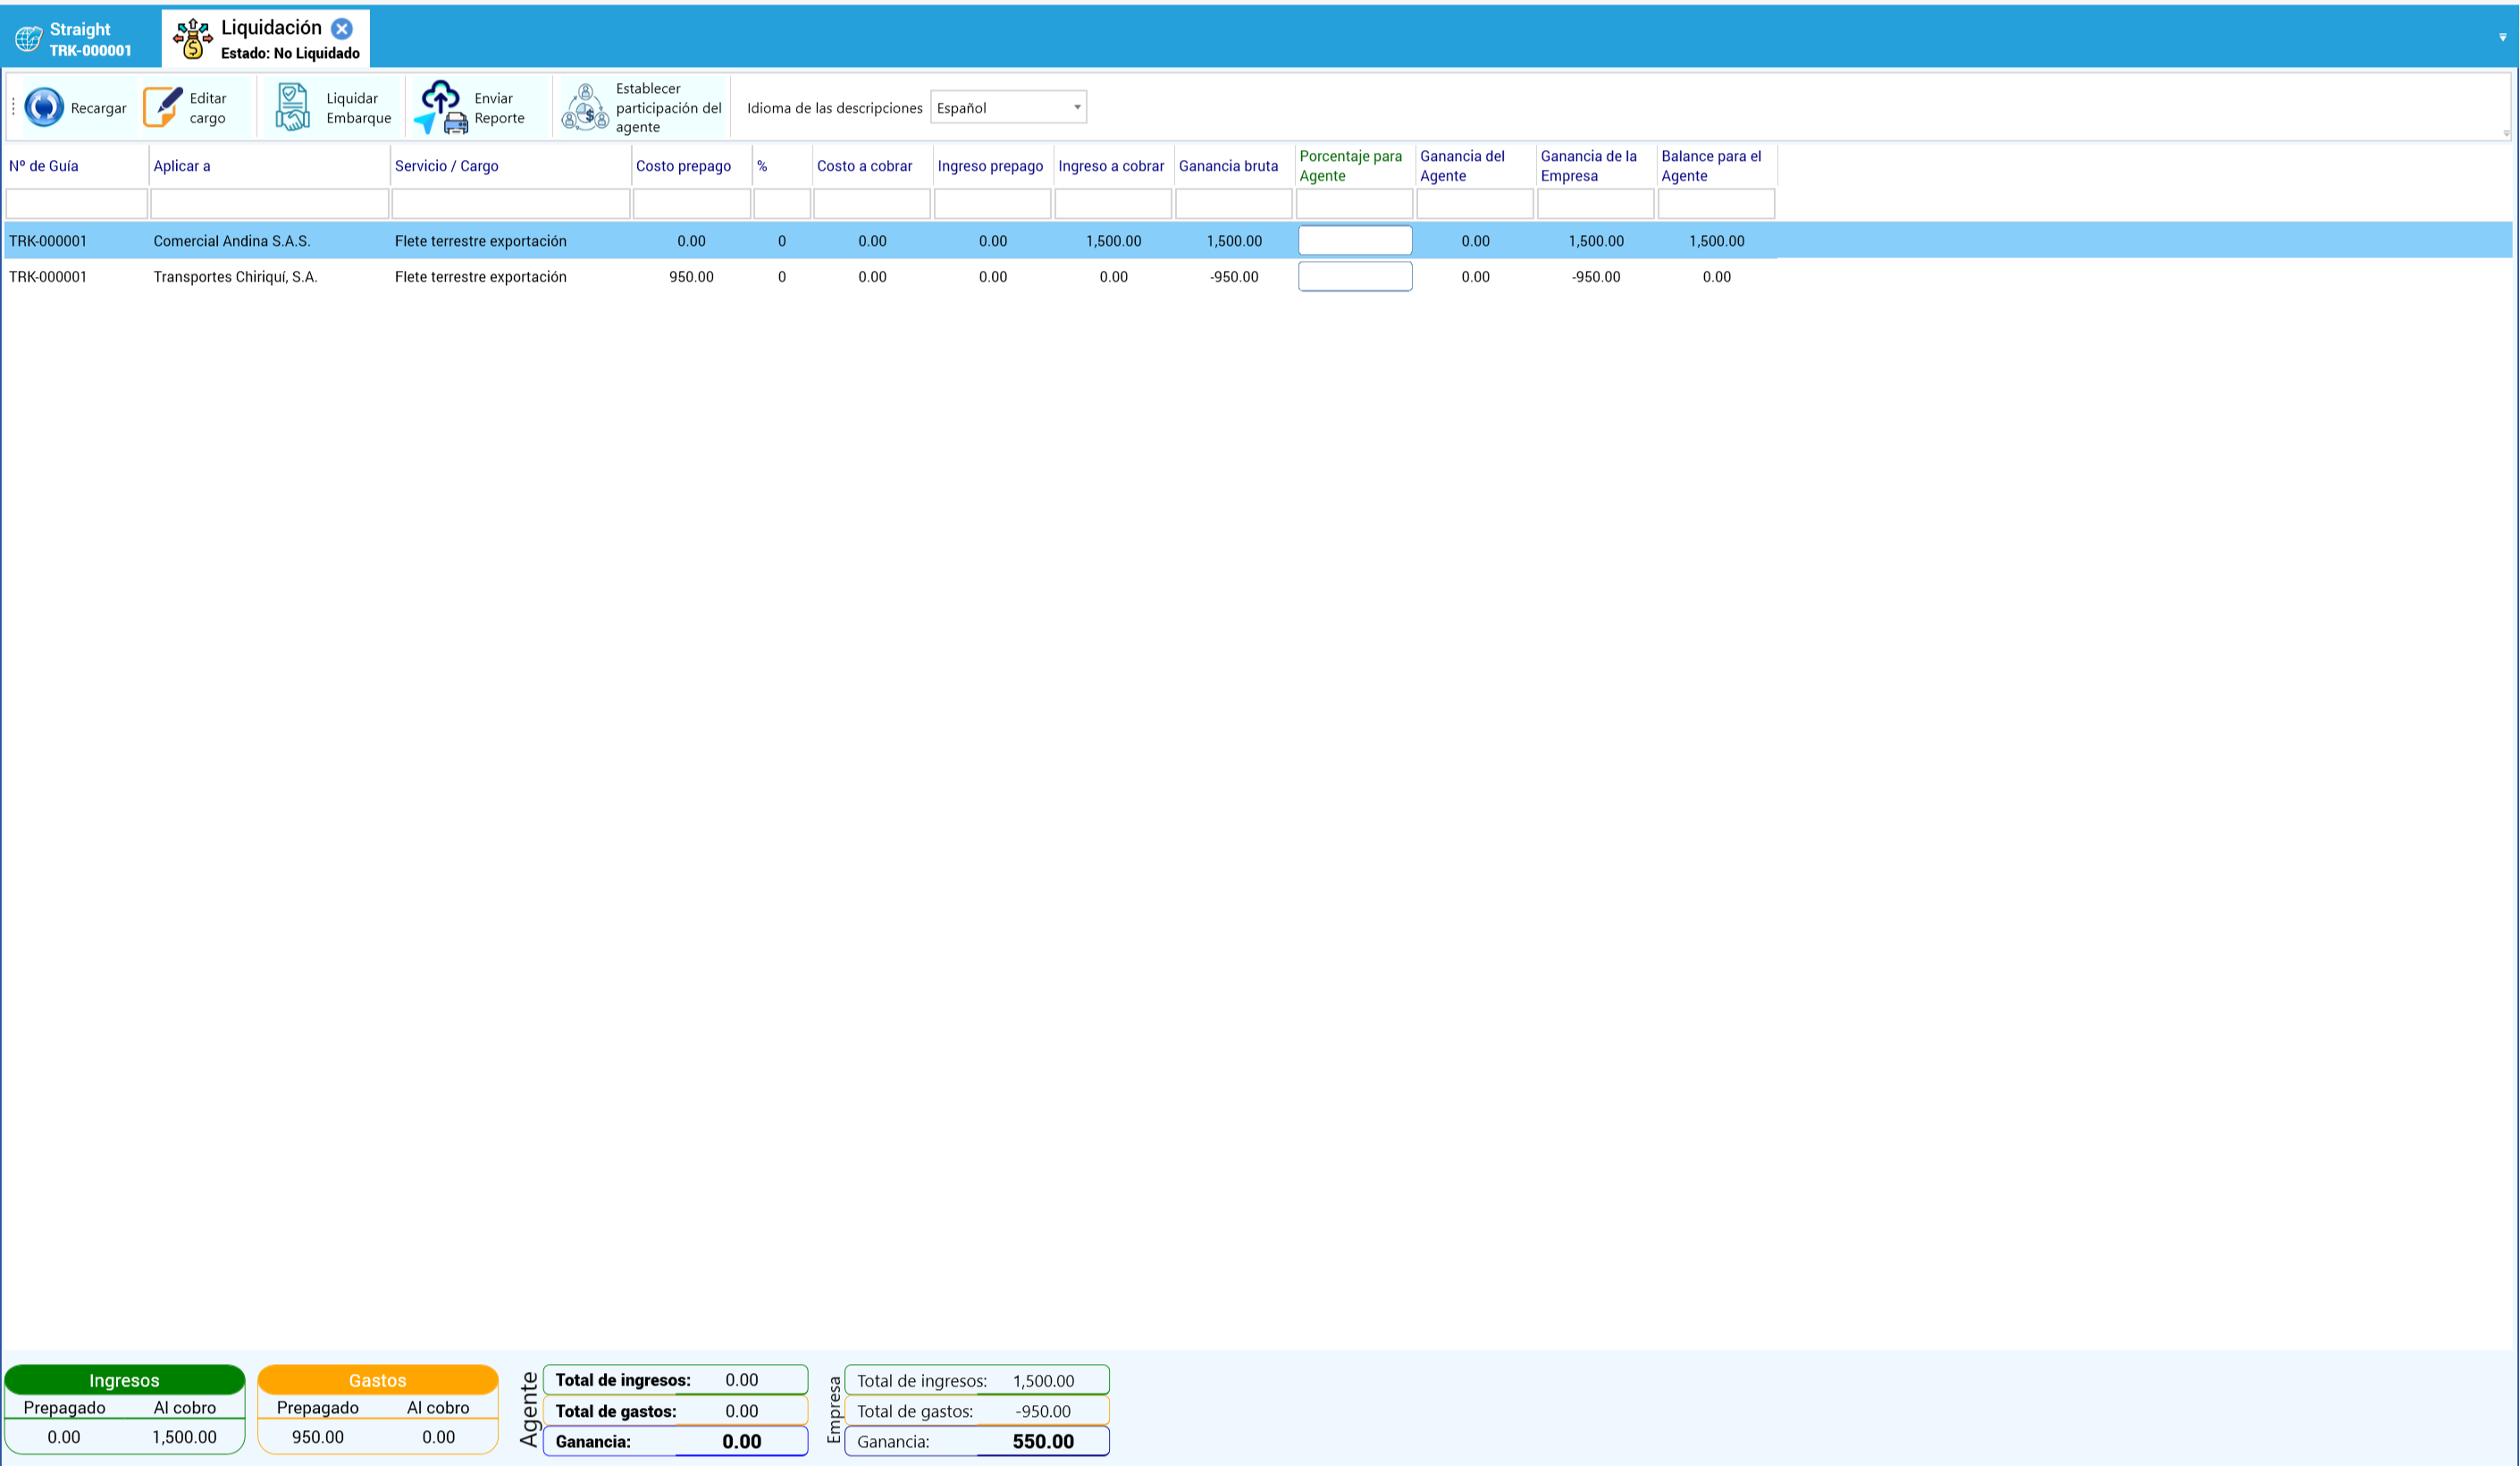Viewport: 2520px width, 1466px height.
Task: Click the globe icon on Straight tab
Action: (x=28, y=39)
